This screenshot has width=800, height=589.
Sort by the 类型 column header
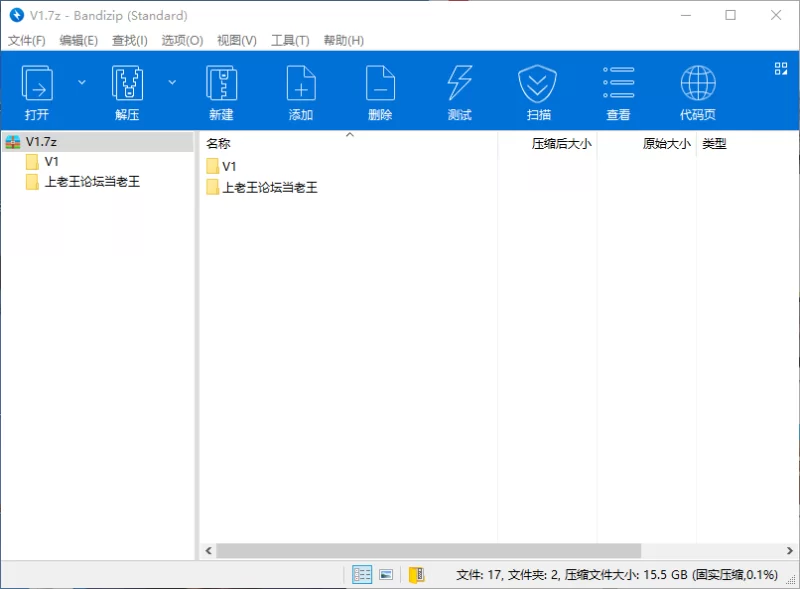point(714,143)
